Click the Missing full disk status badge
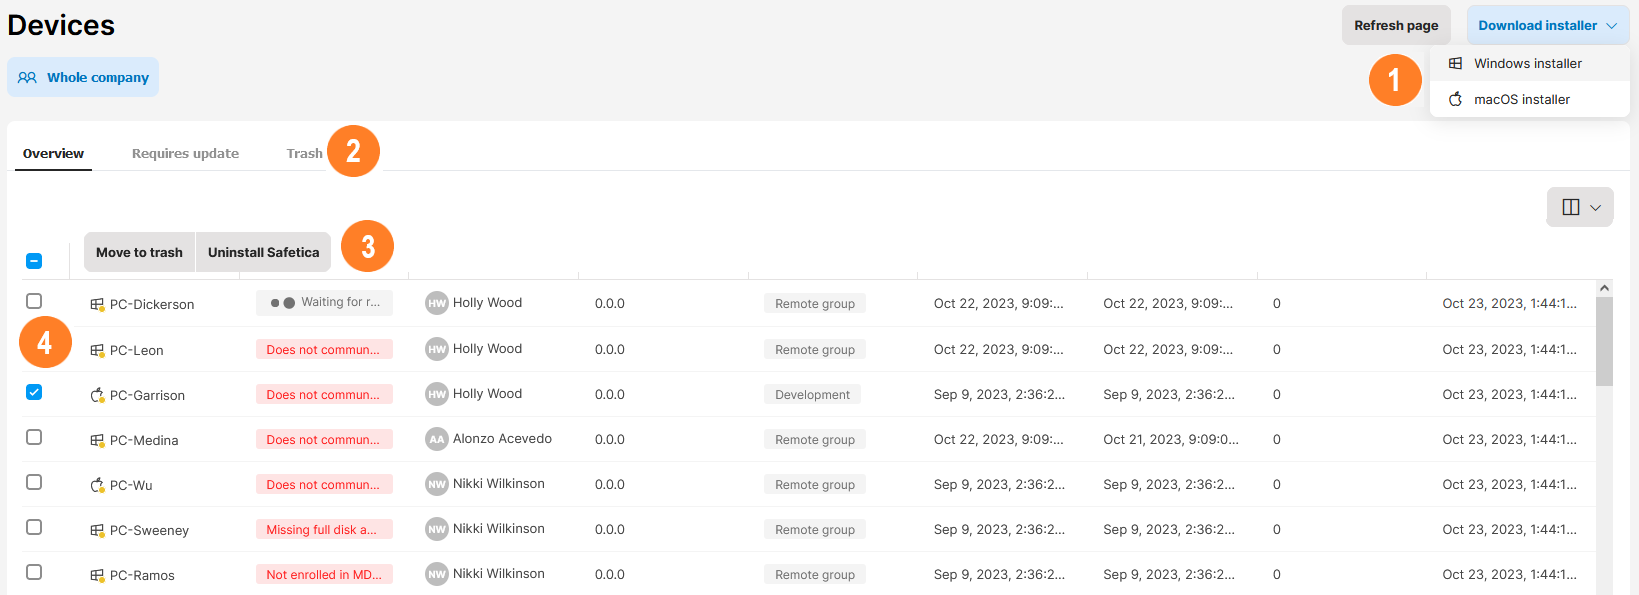Viewport: 1639px width, 595px height. pyautogui.click(x=323, y=529)
